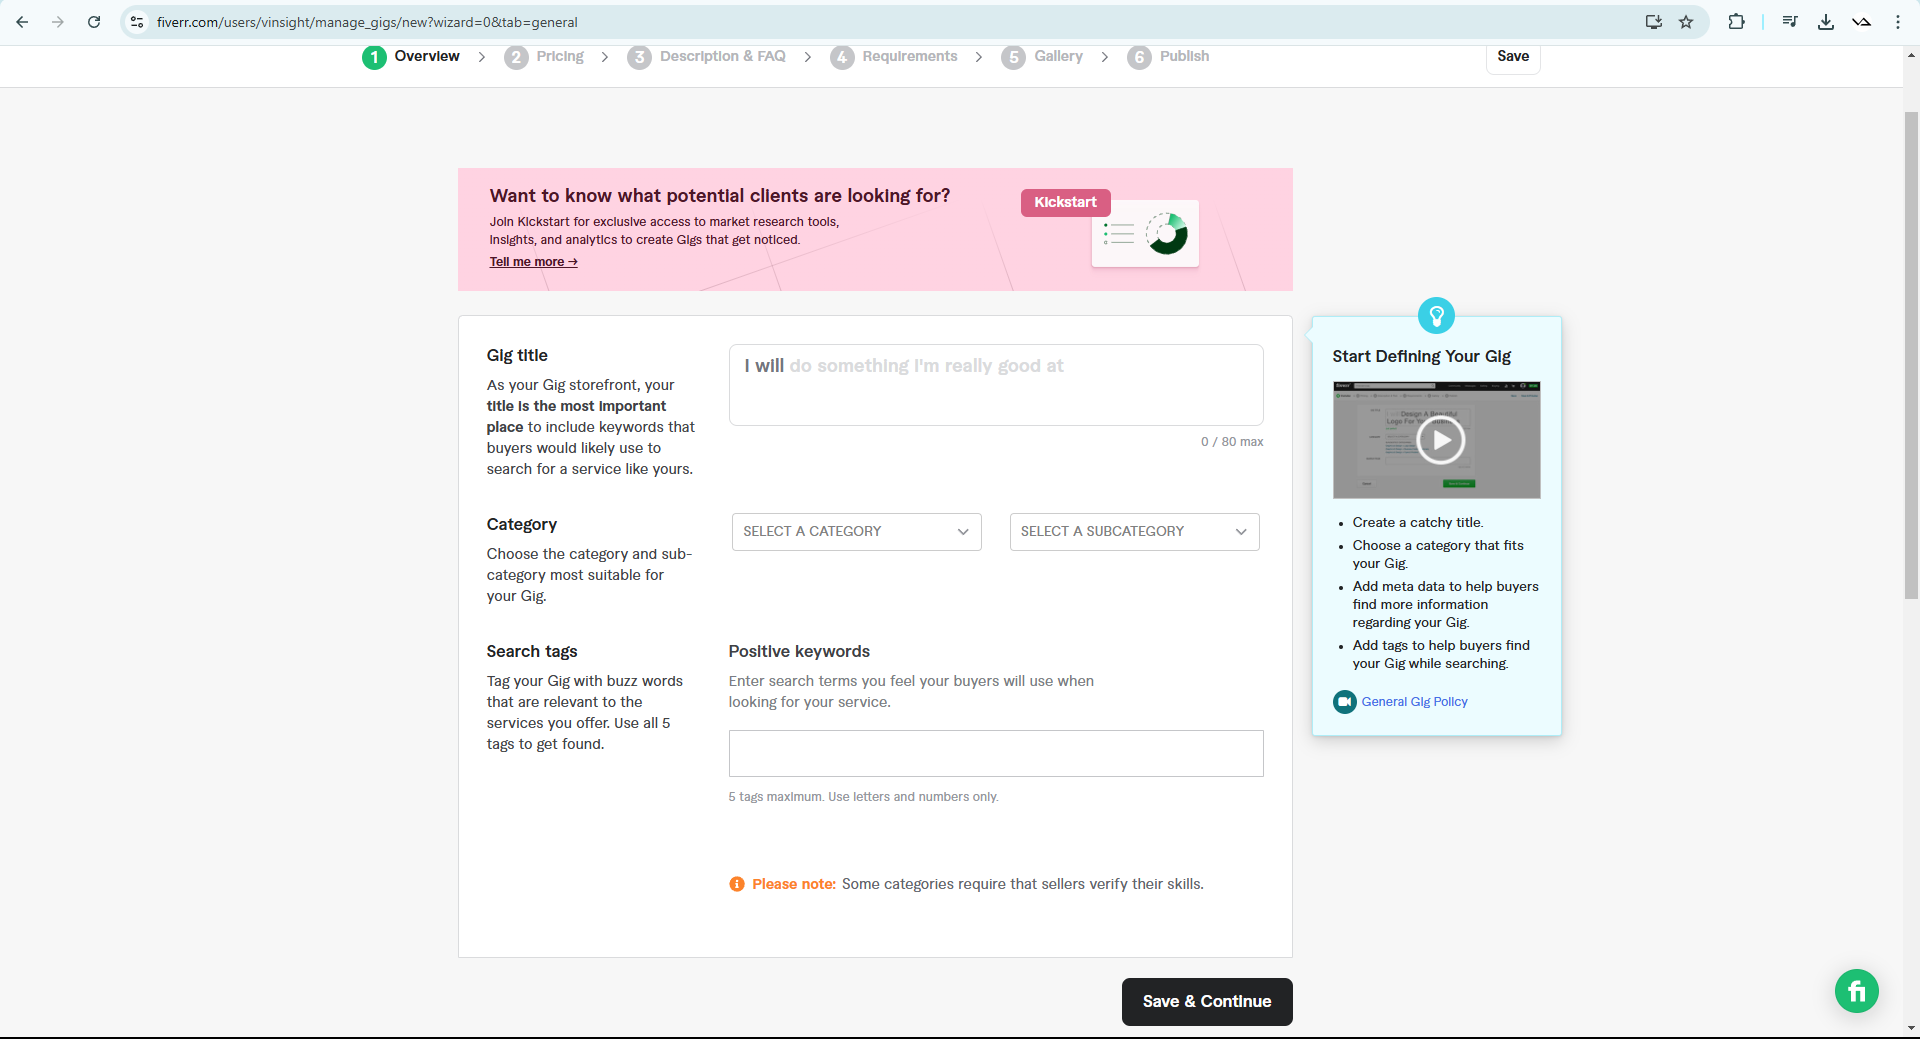Screen dimensions: 1920x1039
Task: Click the Save & Continue button
Action: pyautogui.click(x=1206, y=1001)
